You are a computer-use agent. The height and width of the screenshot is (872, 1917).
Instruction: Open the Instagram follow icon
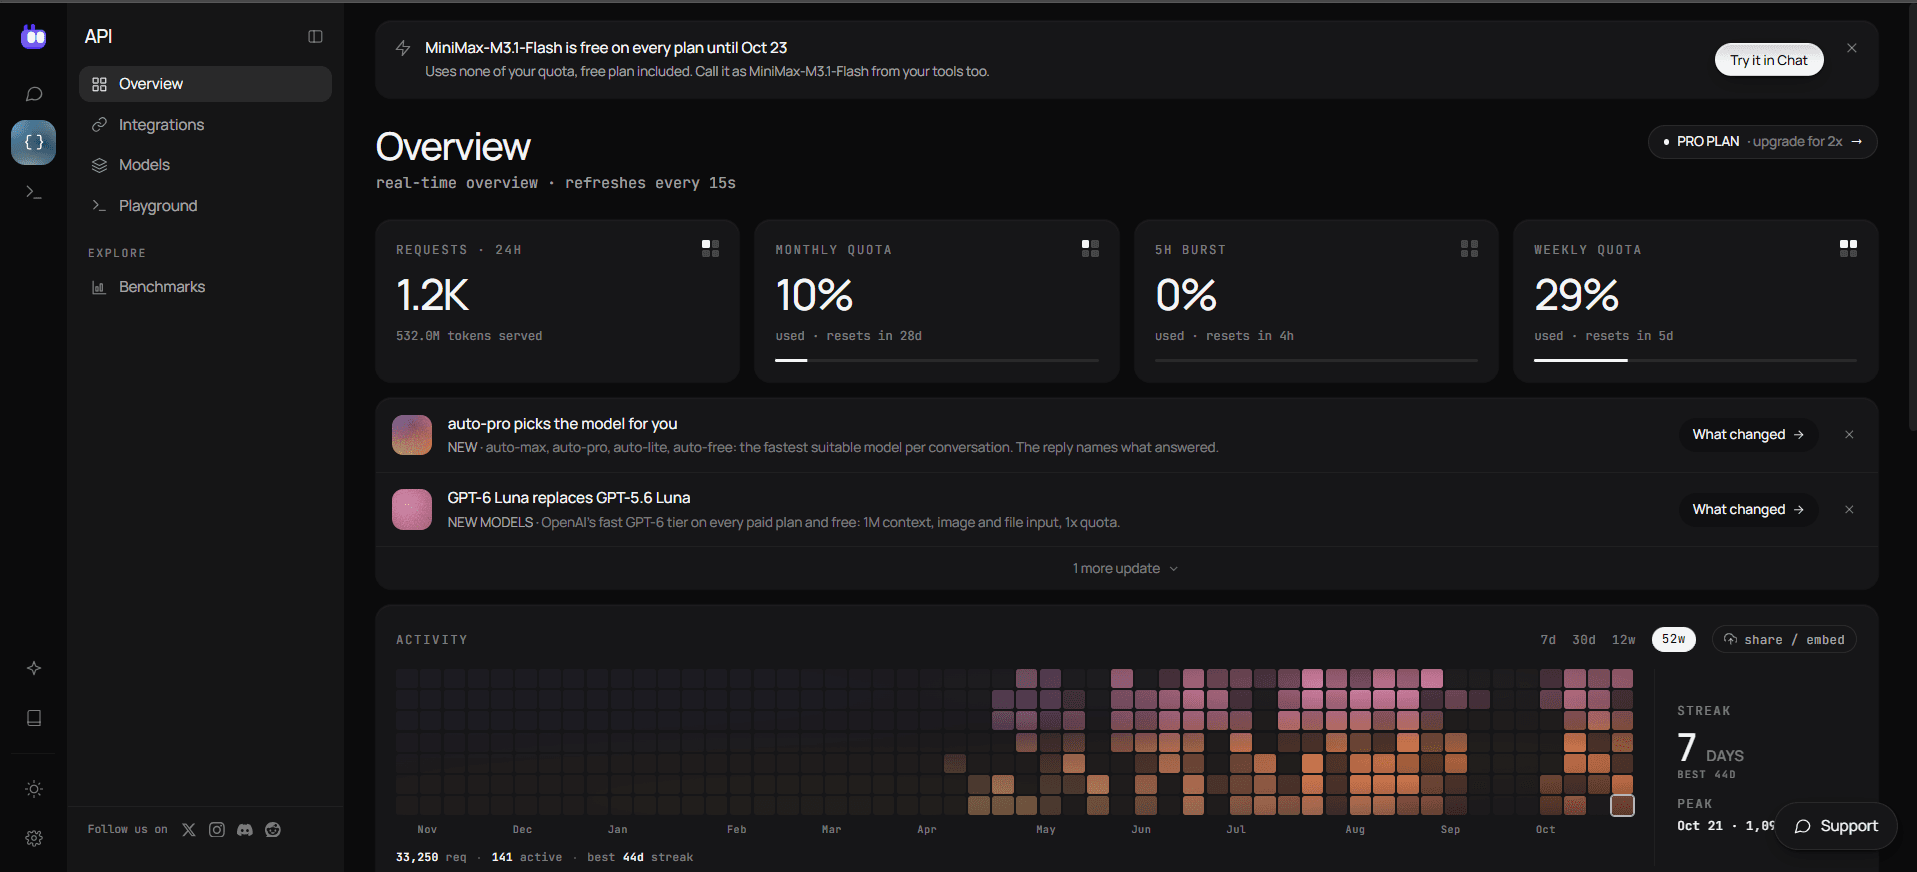pos(217,829)
